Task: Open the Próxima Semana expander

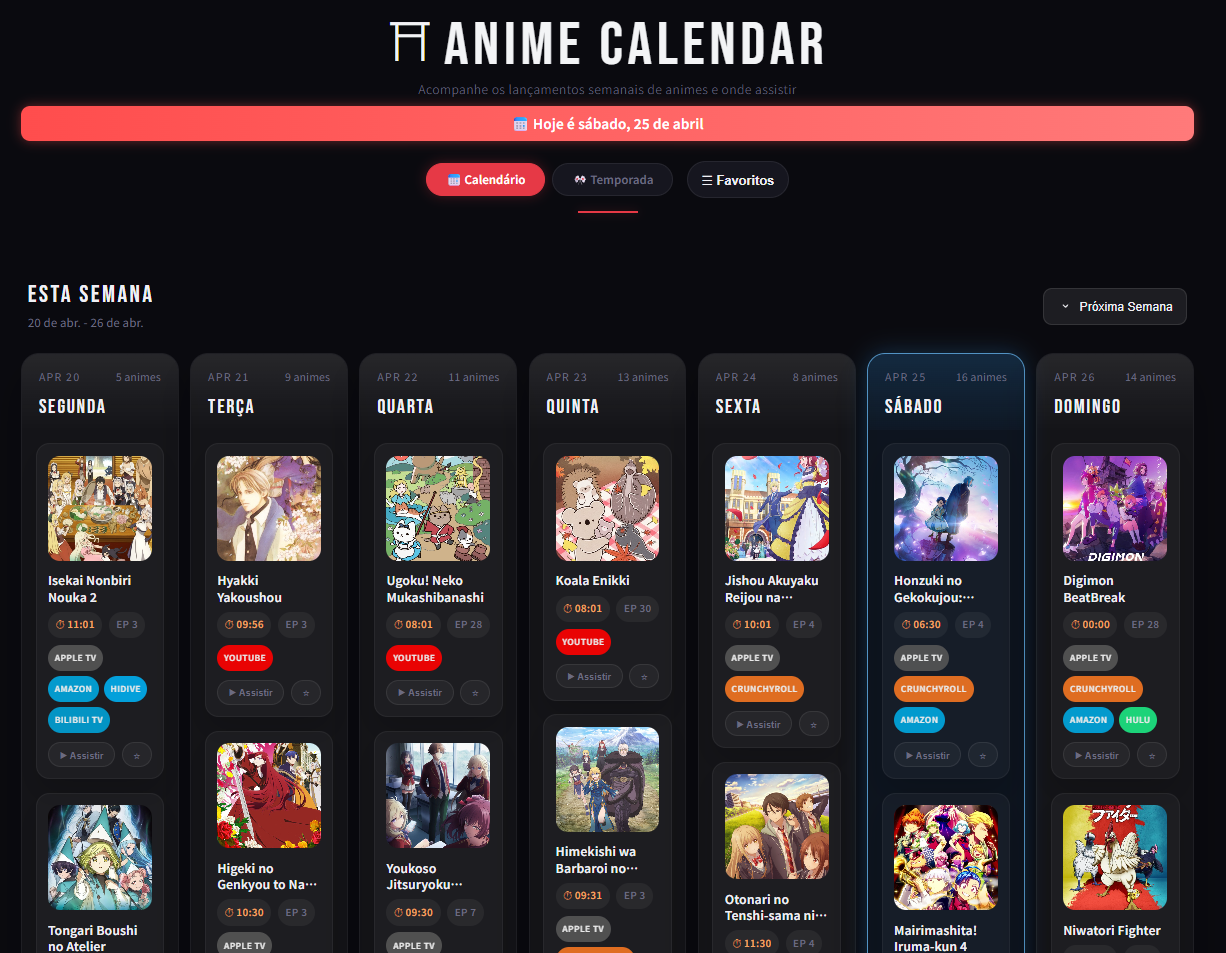Action: (1115, 307)
